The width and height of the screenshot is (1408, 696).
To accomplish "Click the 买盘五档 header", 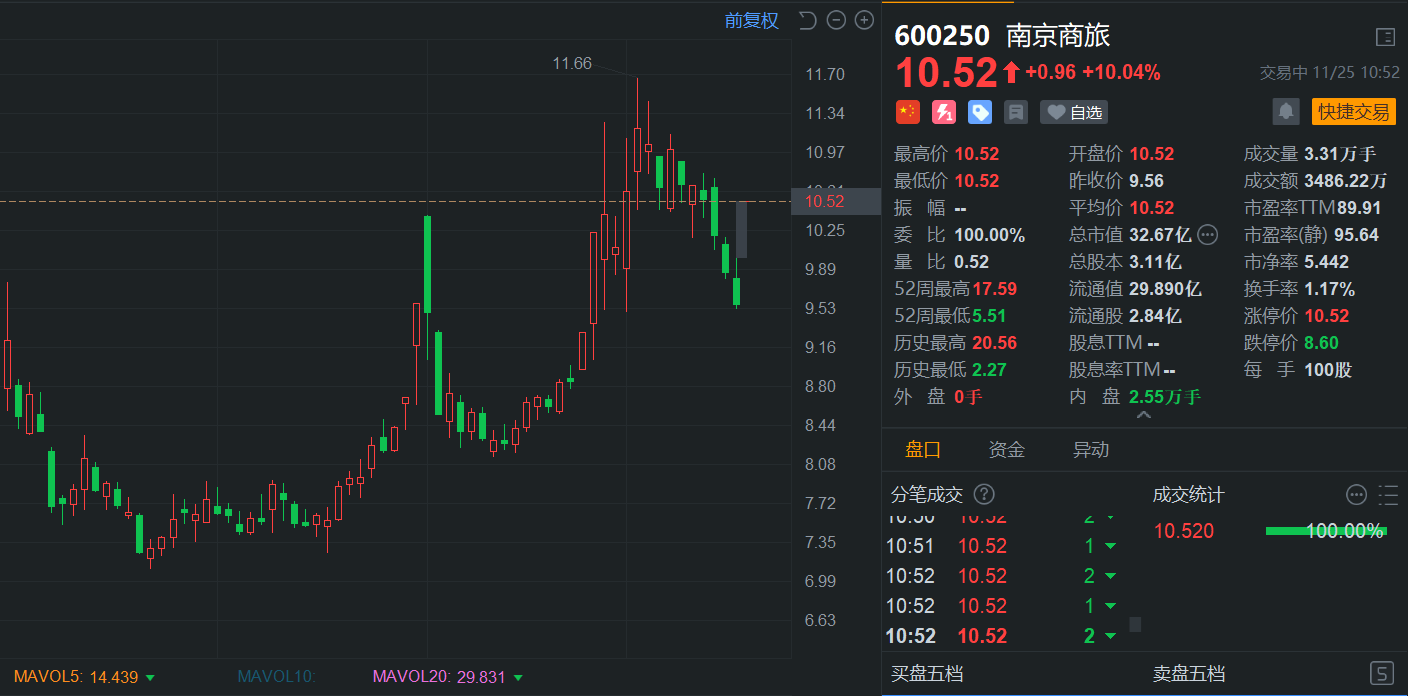I will [x=927, y=674].
